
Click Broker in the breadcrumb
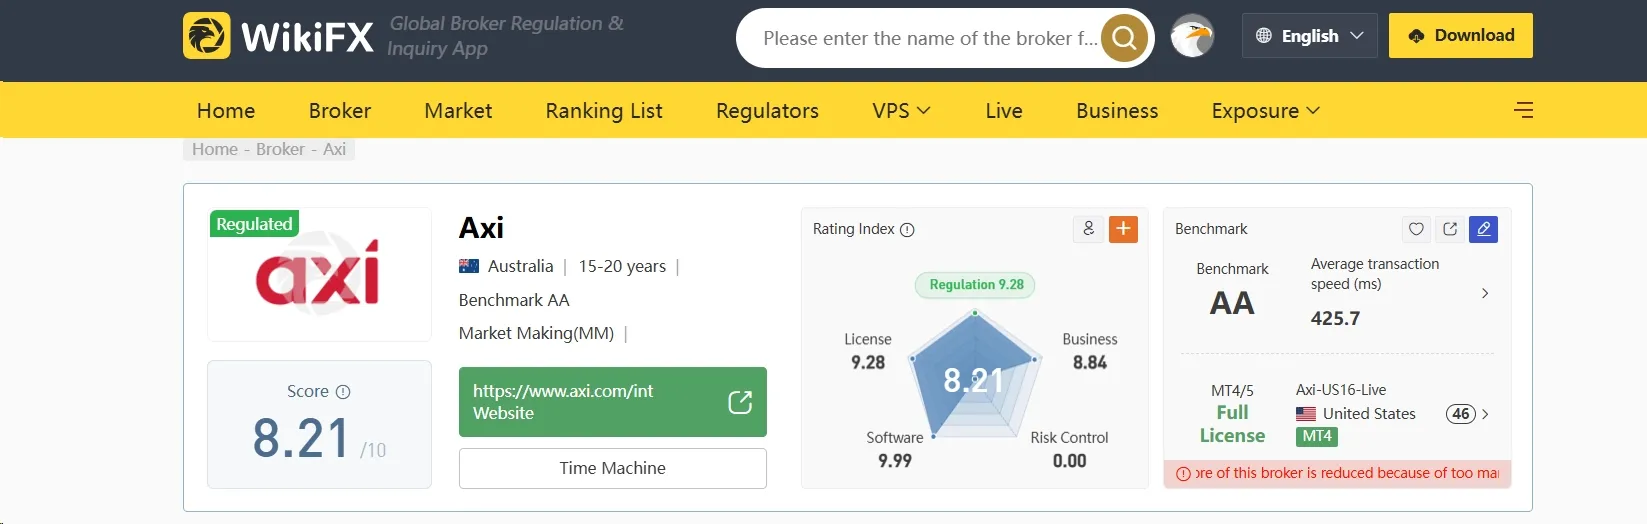coord(280,149)
